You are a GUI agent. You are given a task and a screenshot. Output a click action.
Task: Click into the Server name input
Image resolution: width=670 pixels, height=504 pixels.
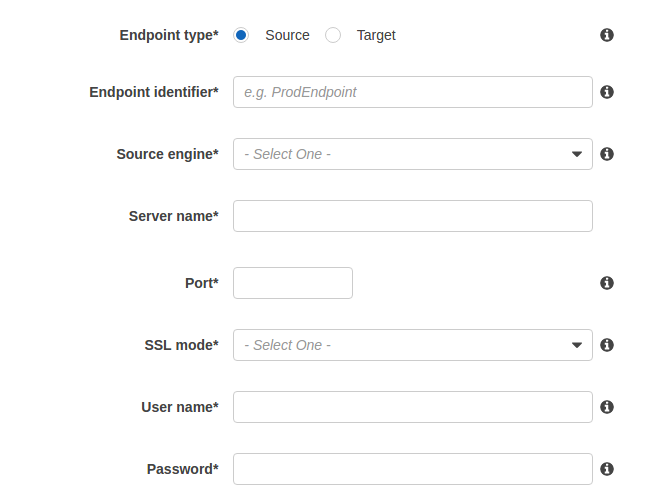[x=412, y=216]
